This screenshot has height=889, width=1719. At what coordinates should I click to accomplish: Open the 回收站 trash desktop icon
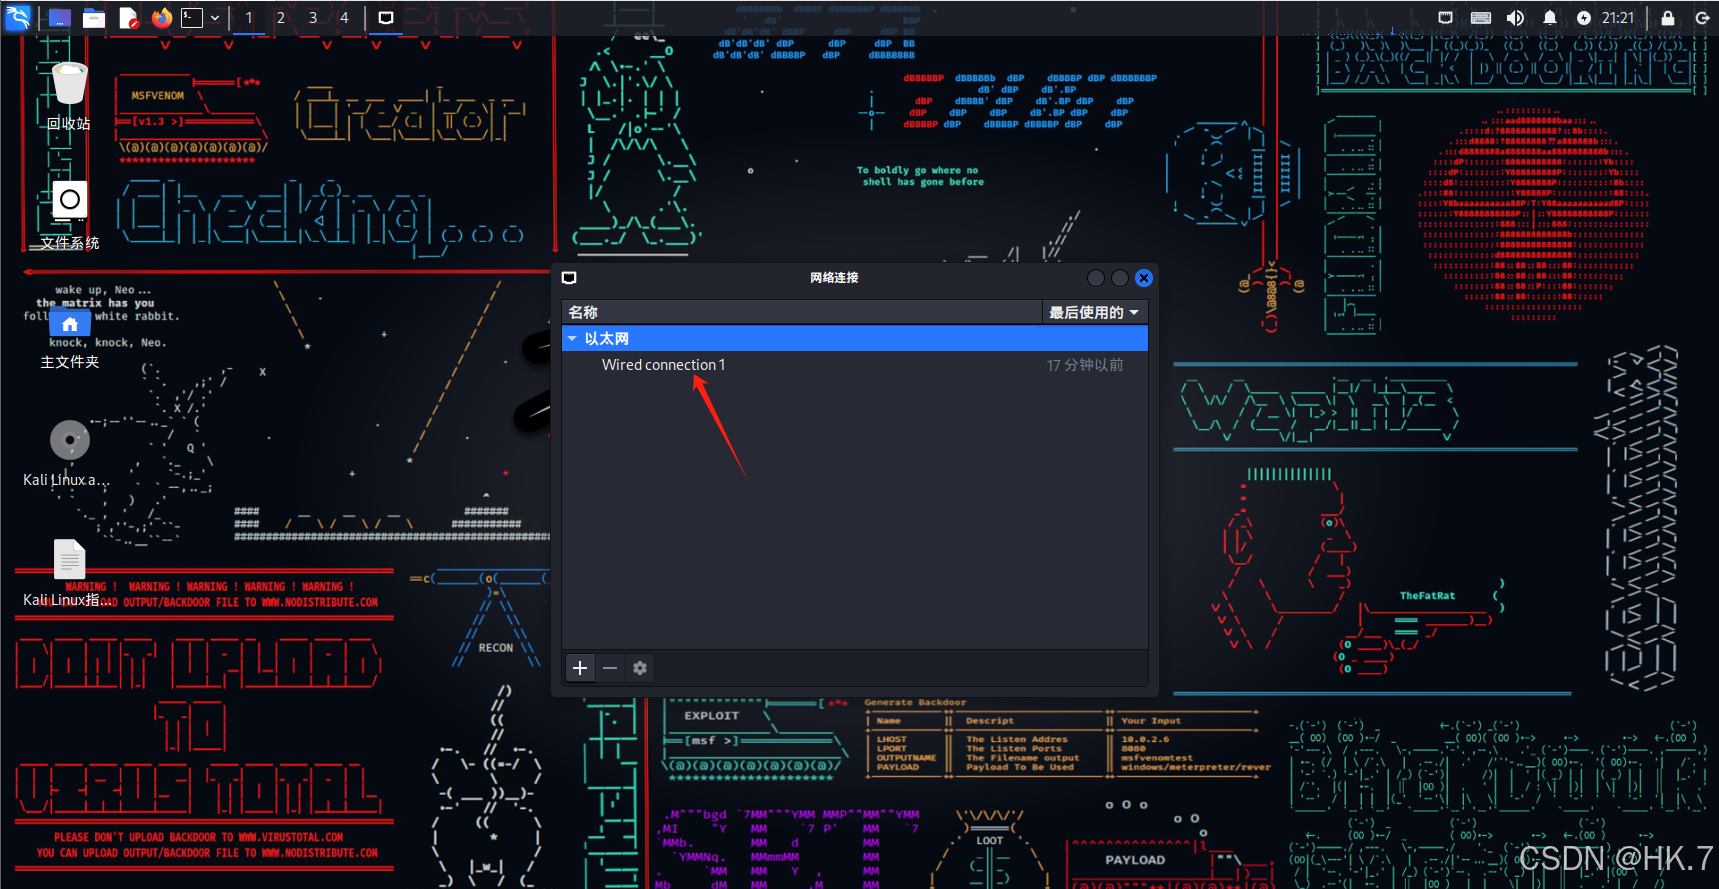(69, 95)
